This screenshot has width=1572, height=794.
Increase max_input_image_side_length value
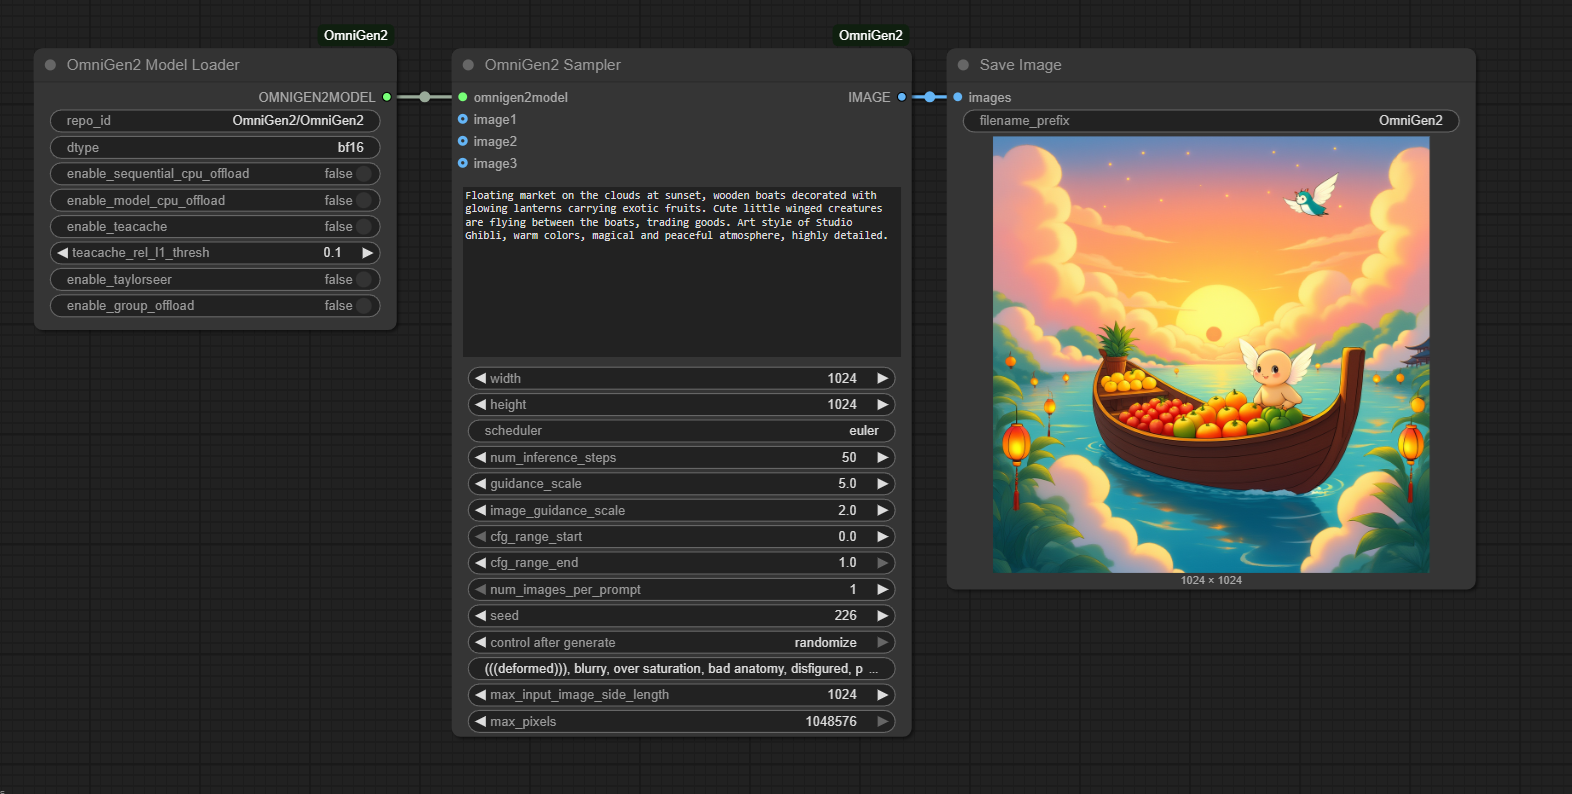coord(883,694)
